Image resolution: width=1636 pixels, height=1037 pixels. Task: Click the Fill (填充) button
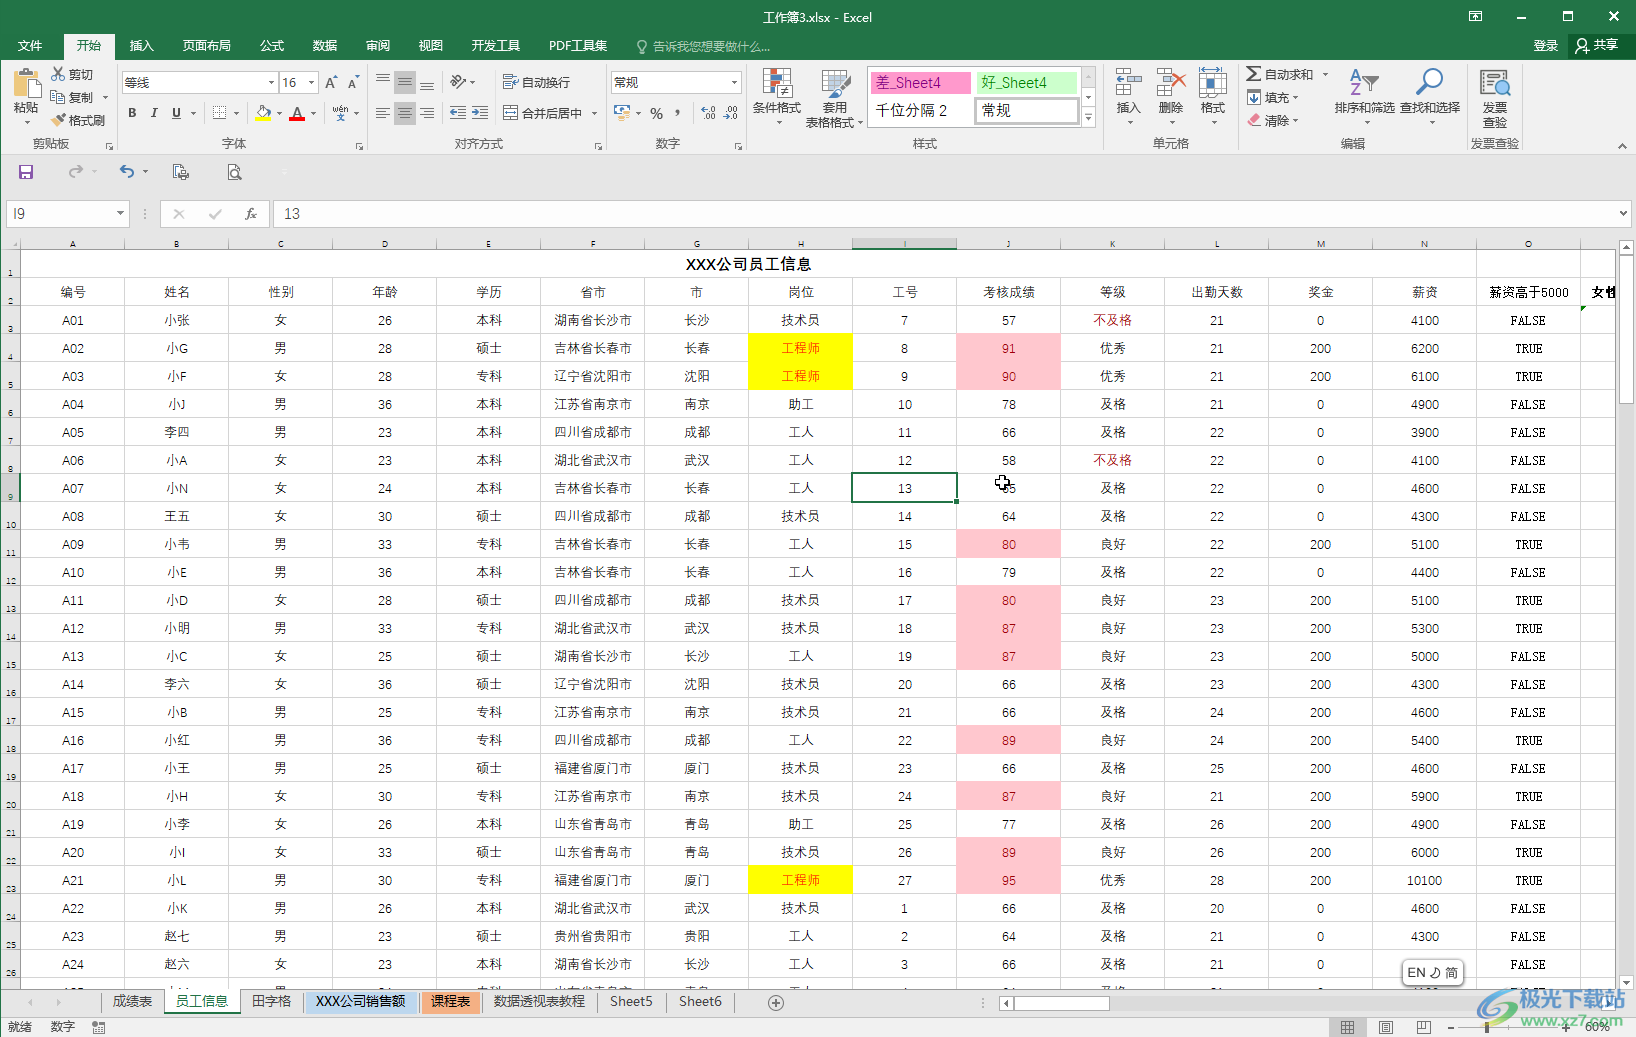pos(1272,97)
